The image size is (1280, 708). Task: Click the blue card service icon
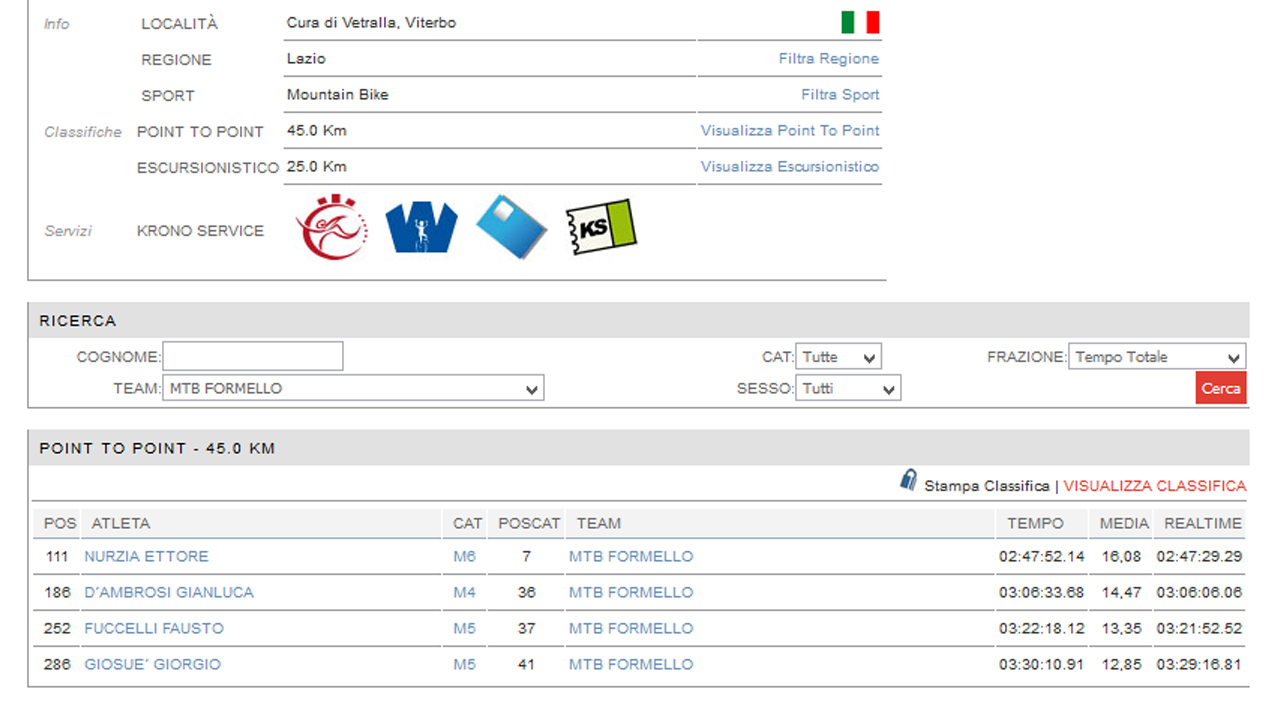coord(511,227)
